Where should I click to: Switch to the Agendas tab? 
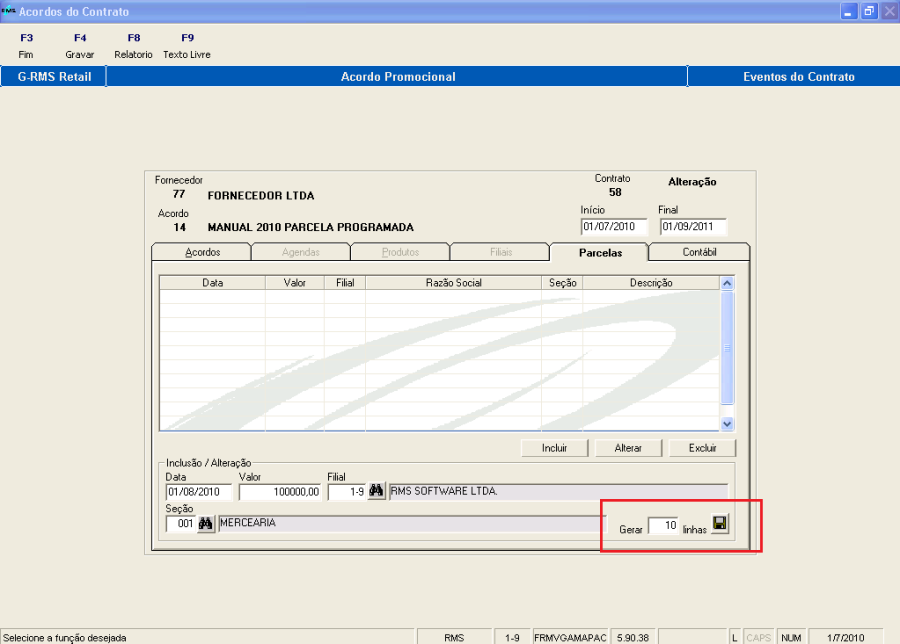(301, 252)
